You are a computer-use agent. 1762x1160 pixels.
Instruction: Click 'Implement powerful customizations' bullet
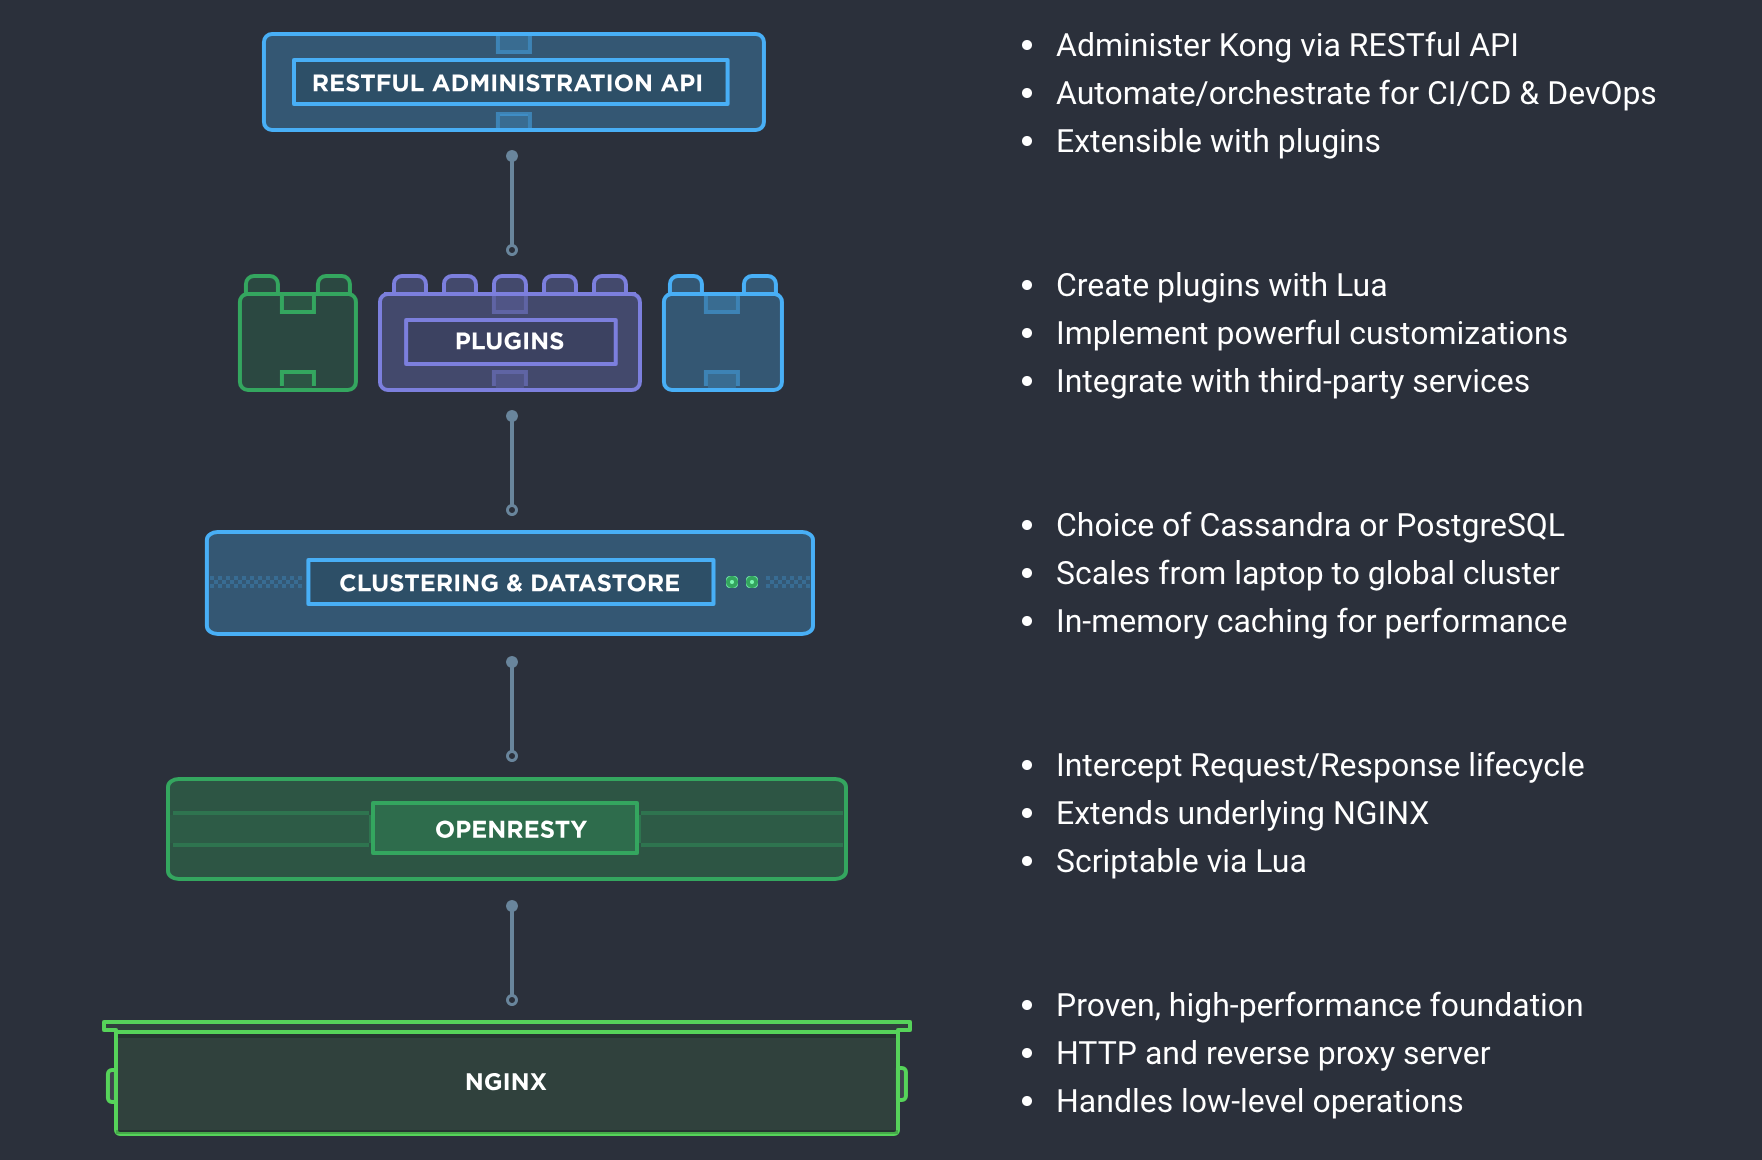[x=1312, y=333]
